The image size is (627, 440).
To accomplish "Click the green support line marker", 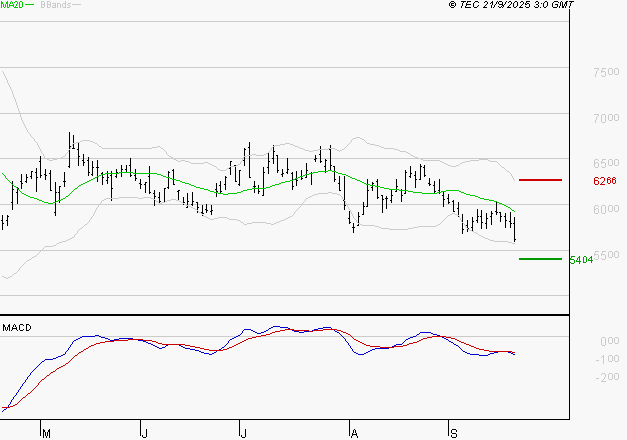I will tap(540, 259).
